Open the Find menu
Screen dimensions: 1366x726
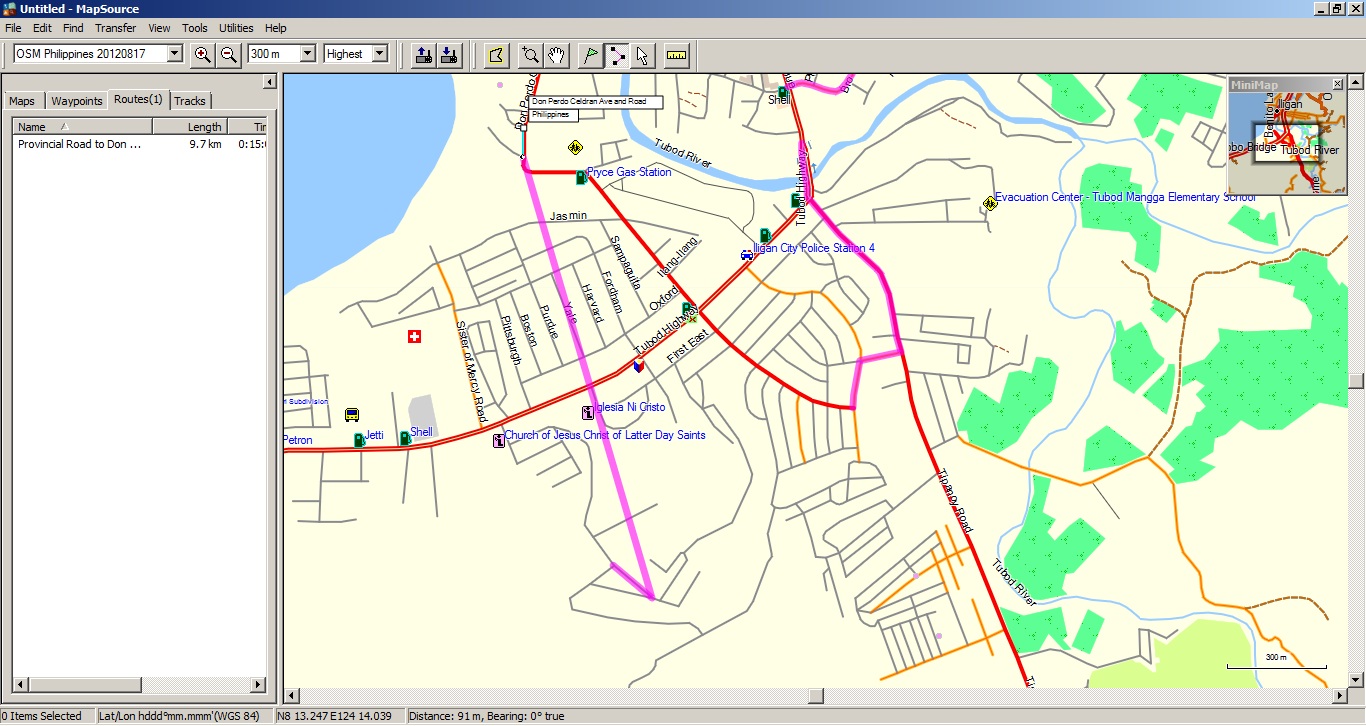tap(73, 28)
